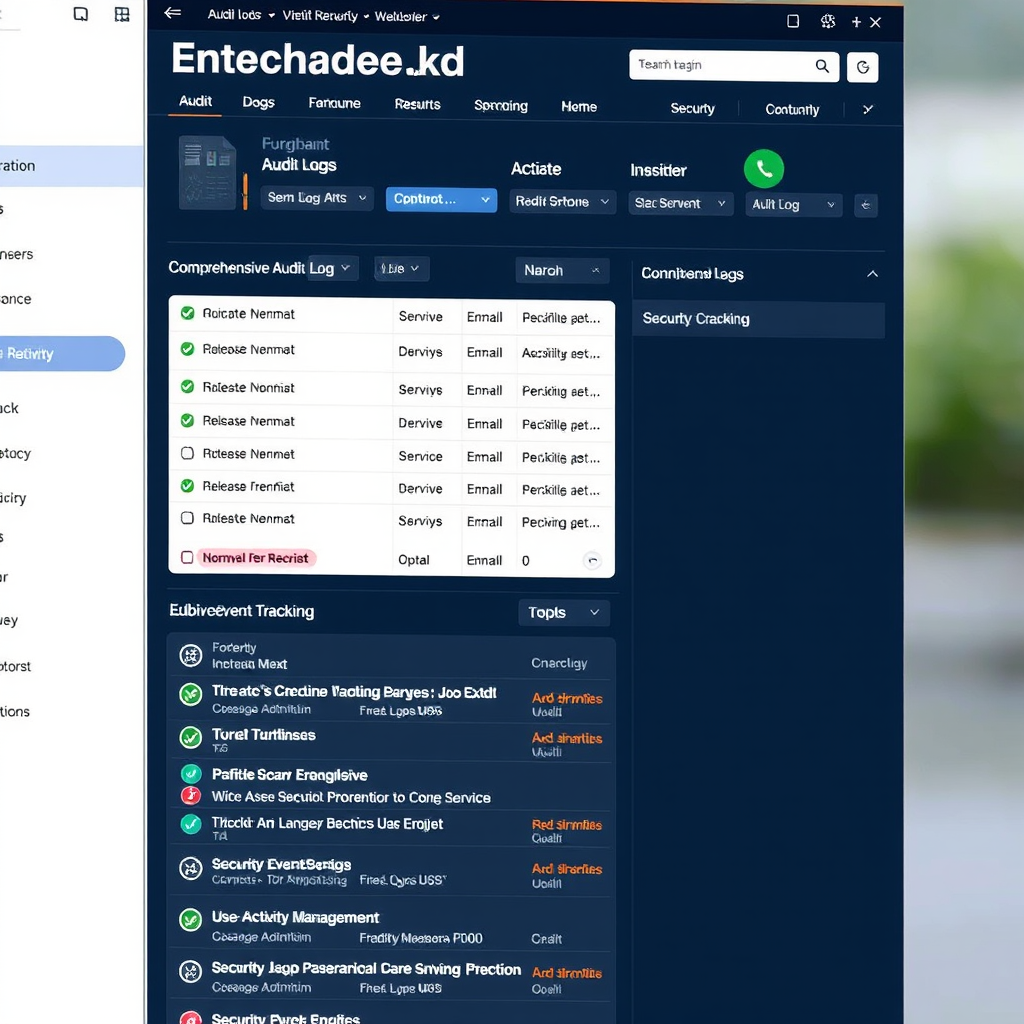Check the Normal fer Recrist row checkbox
The width and height of the screenshot is (1024, 1024).
click(x=187, y=558)
